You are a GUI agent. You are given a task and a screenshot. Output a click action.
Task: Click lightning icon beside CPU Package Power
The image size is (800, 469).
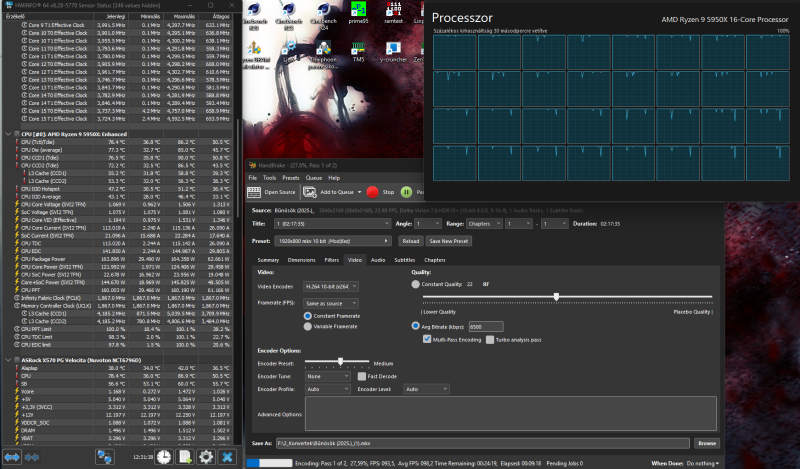pos(17,259)
